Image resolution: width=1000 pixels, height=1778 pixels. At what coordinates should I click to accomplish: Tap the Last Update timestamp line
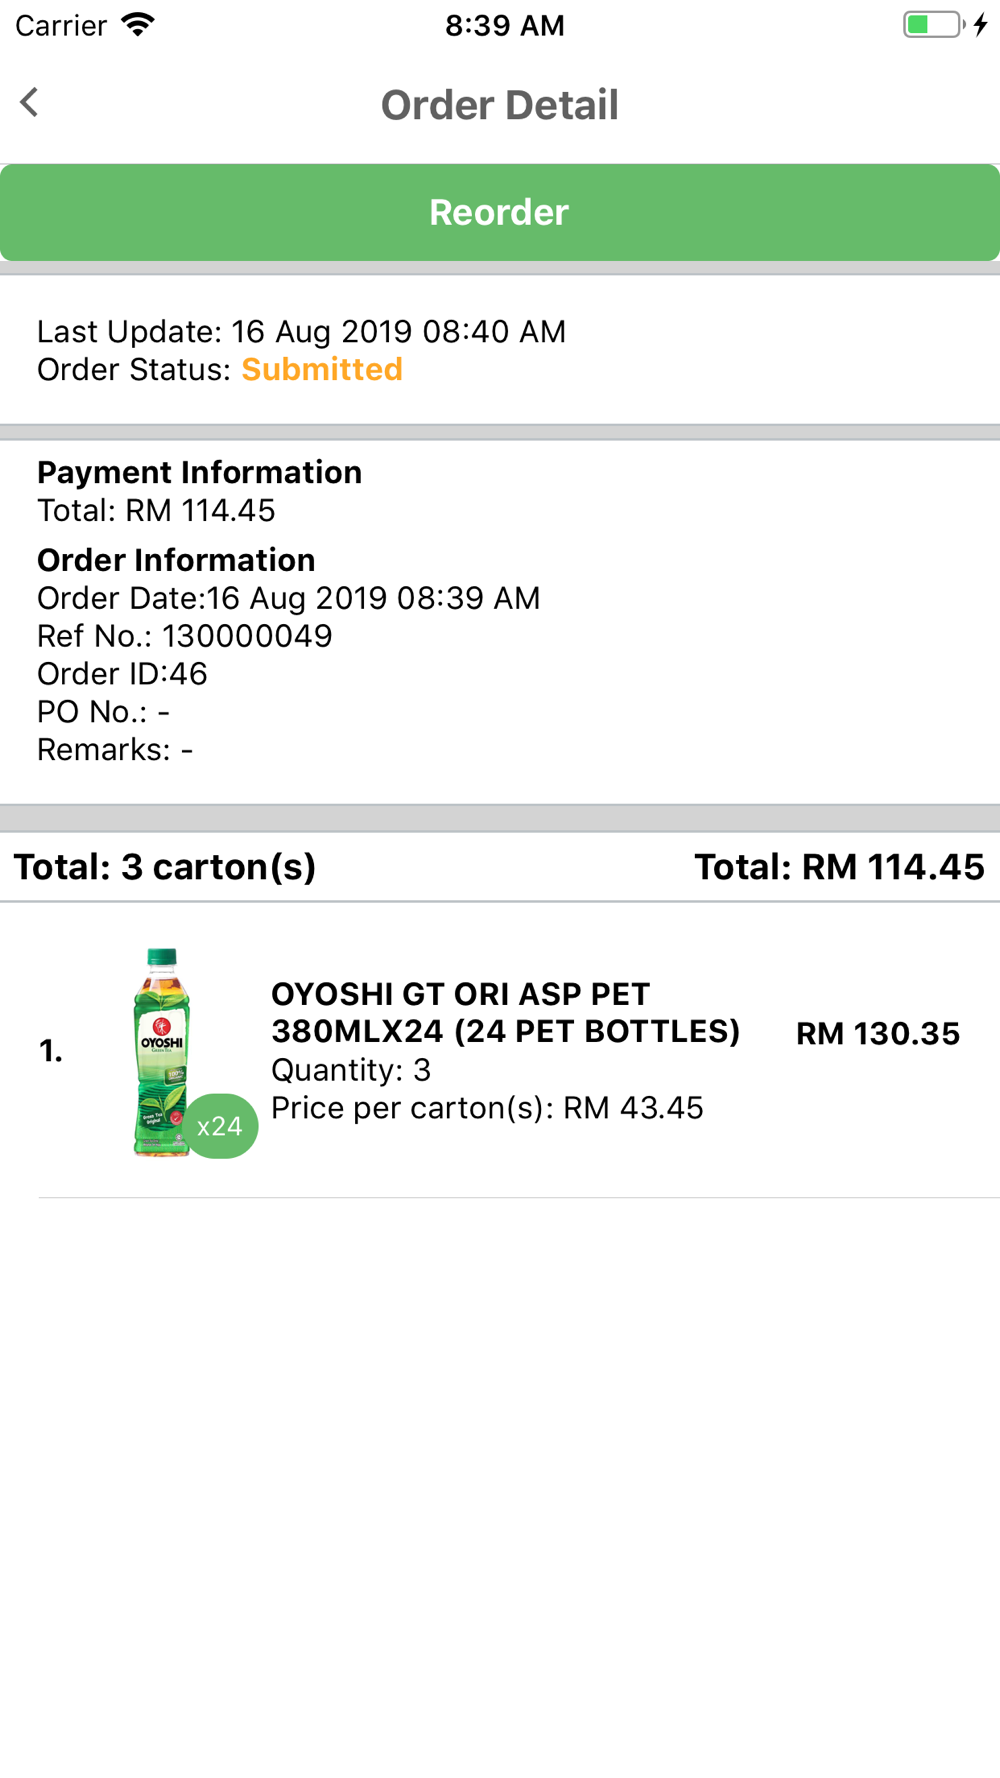click(x=302, y=332)
